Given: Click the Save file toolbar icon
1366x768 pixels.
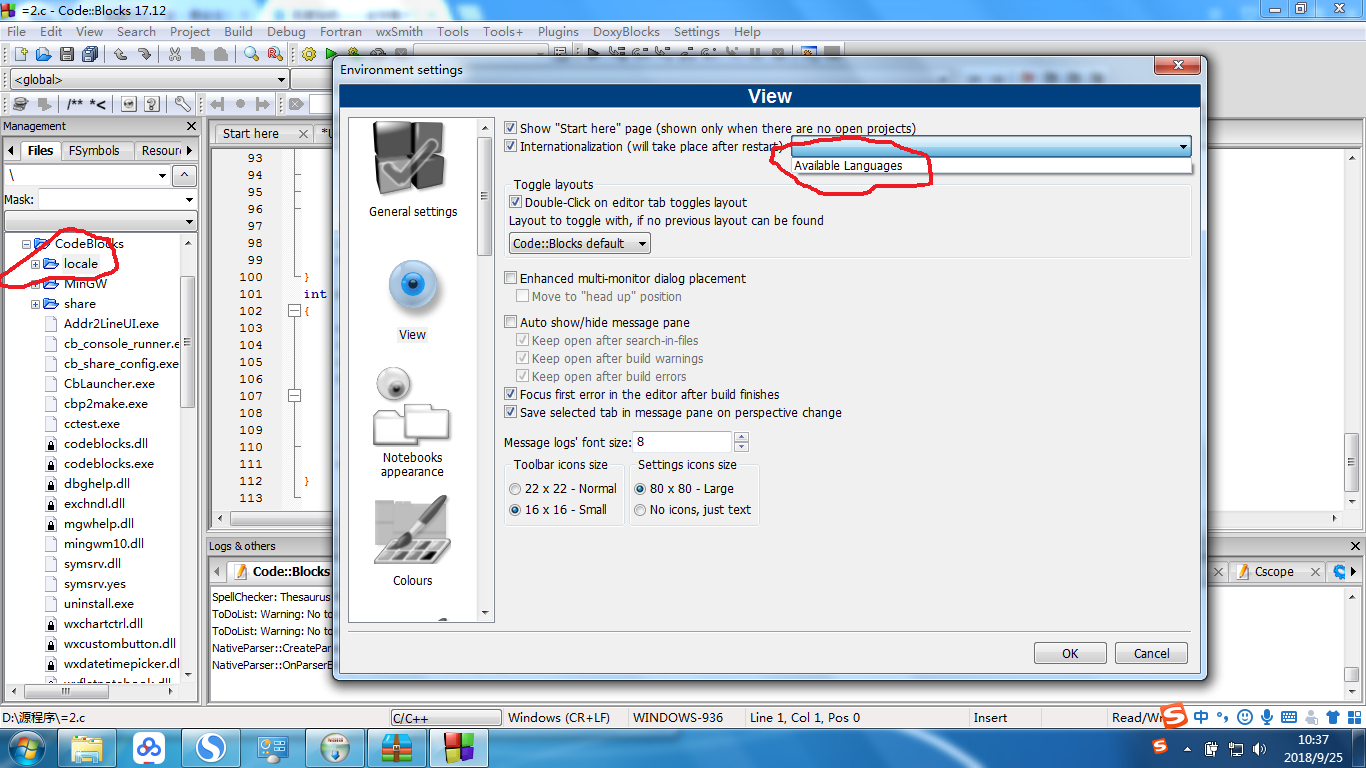Looking at the screenshot, I should [67, 54].
